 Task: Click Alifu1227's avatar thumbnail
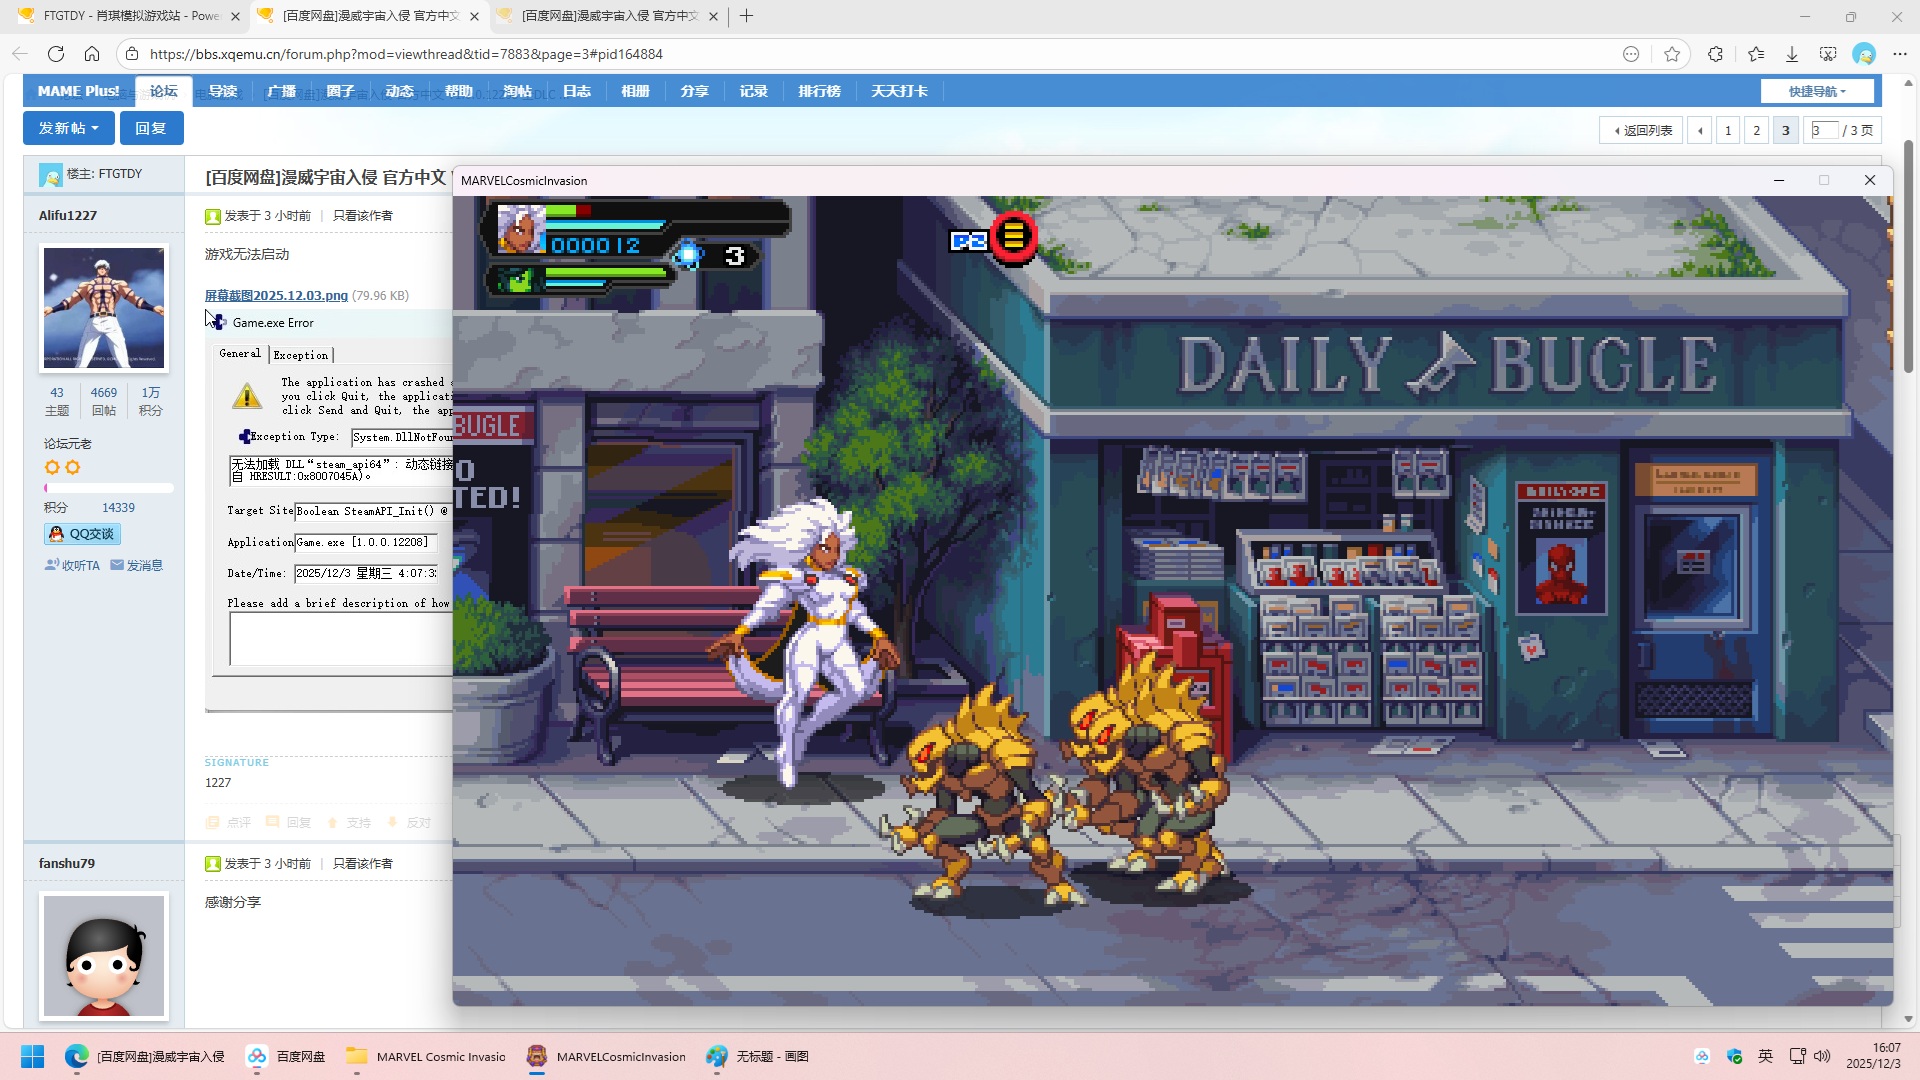click(x=104, y=308)
